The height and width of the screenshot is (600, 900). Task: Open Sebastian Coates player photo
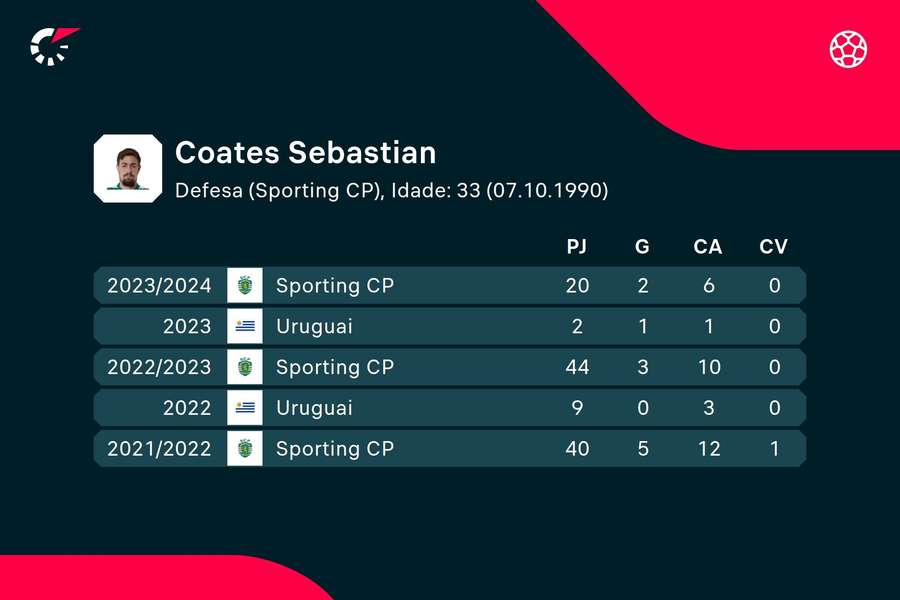[127, 168]
